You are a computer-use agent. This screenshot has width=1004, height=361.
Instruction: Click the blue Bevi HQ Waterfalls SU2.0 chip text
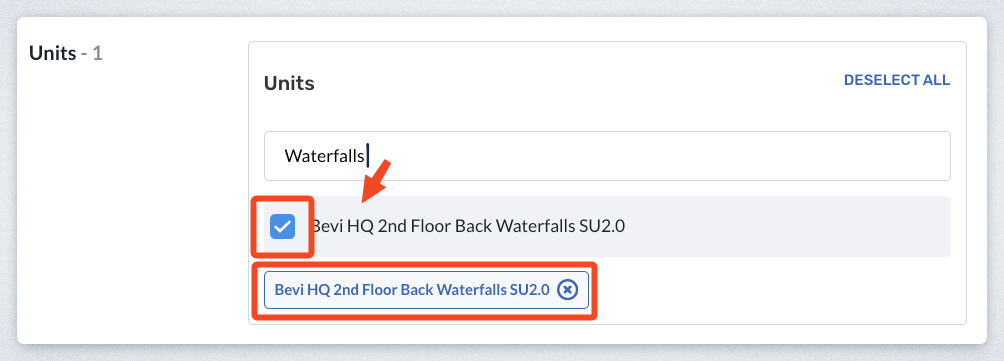point(412,290)
